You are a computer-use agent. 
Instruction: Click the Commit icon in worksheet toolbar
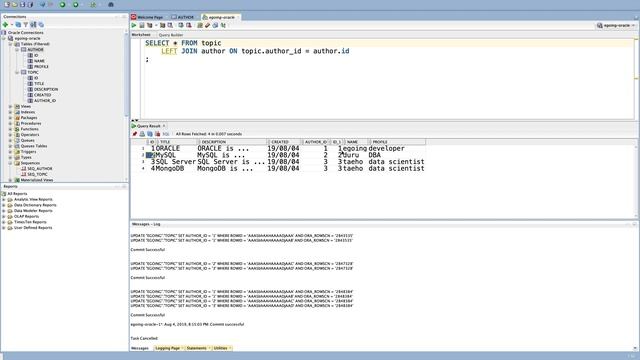coord(181,25)
